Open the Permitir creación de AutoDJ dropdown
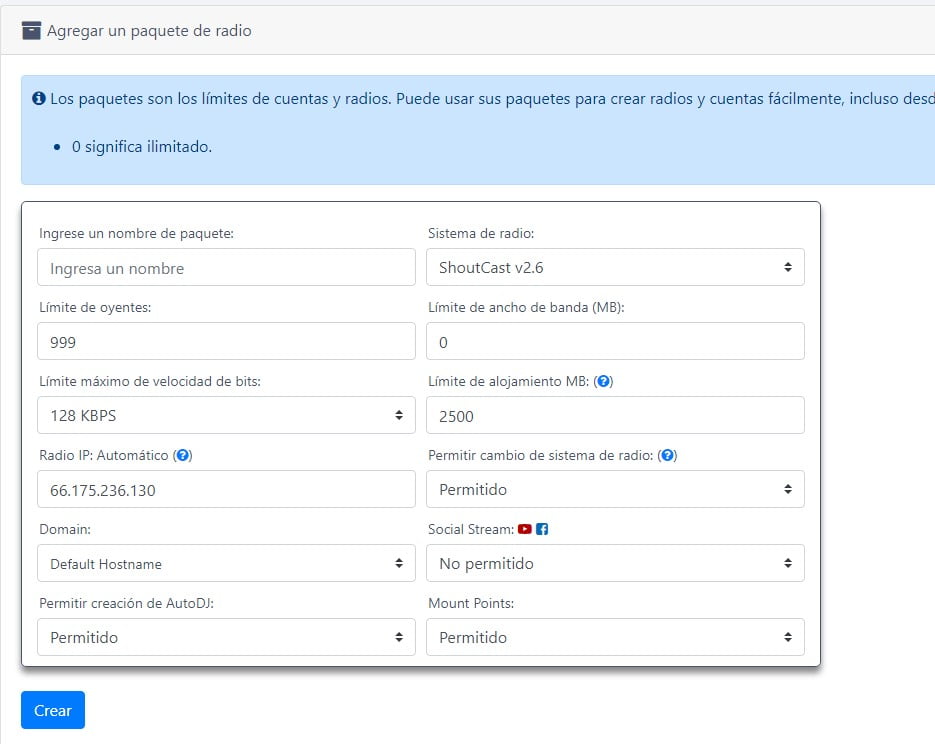This screenshot has width=935, height=744. (226, 637)
